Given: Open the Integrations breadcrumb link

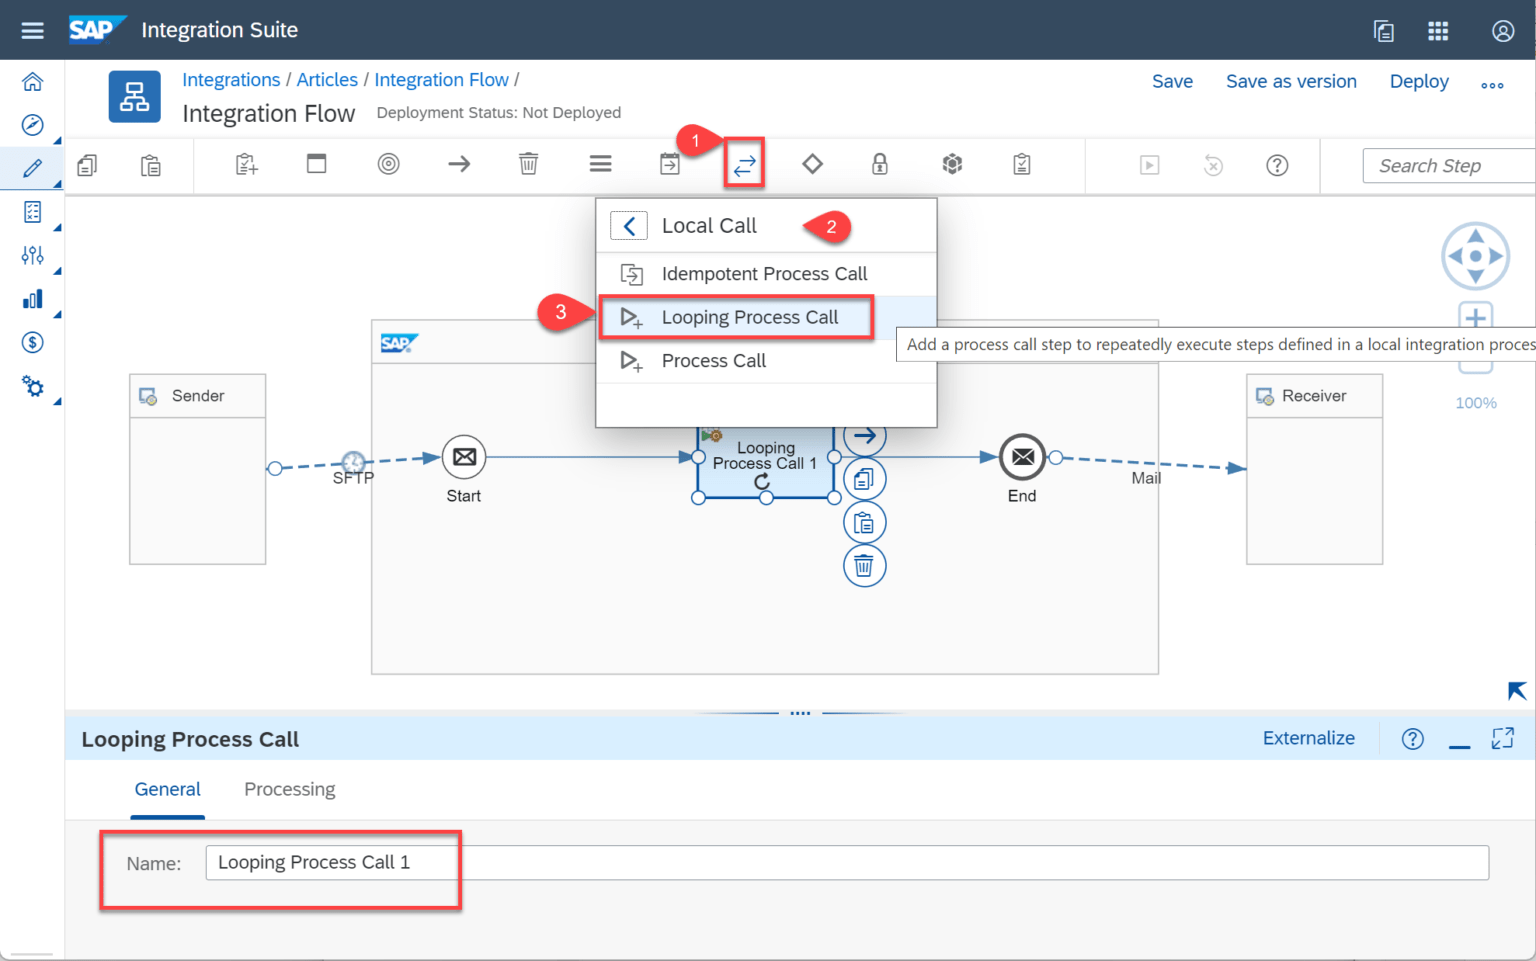Looking at the screenshot, I should coord(231,80).
